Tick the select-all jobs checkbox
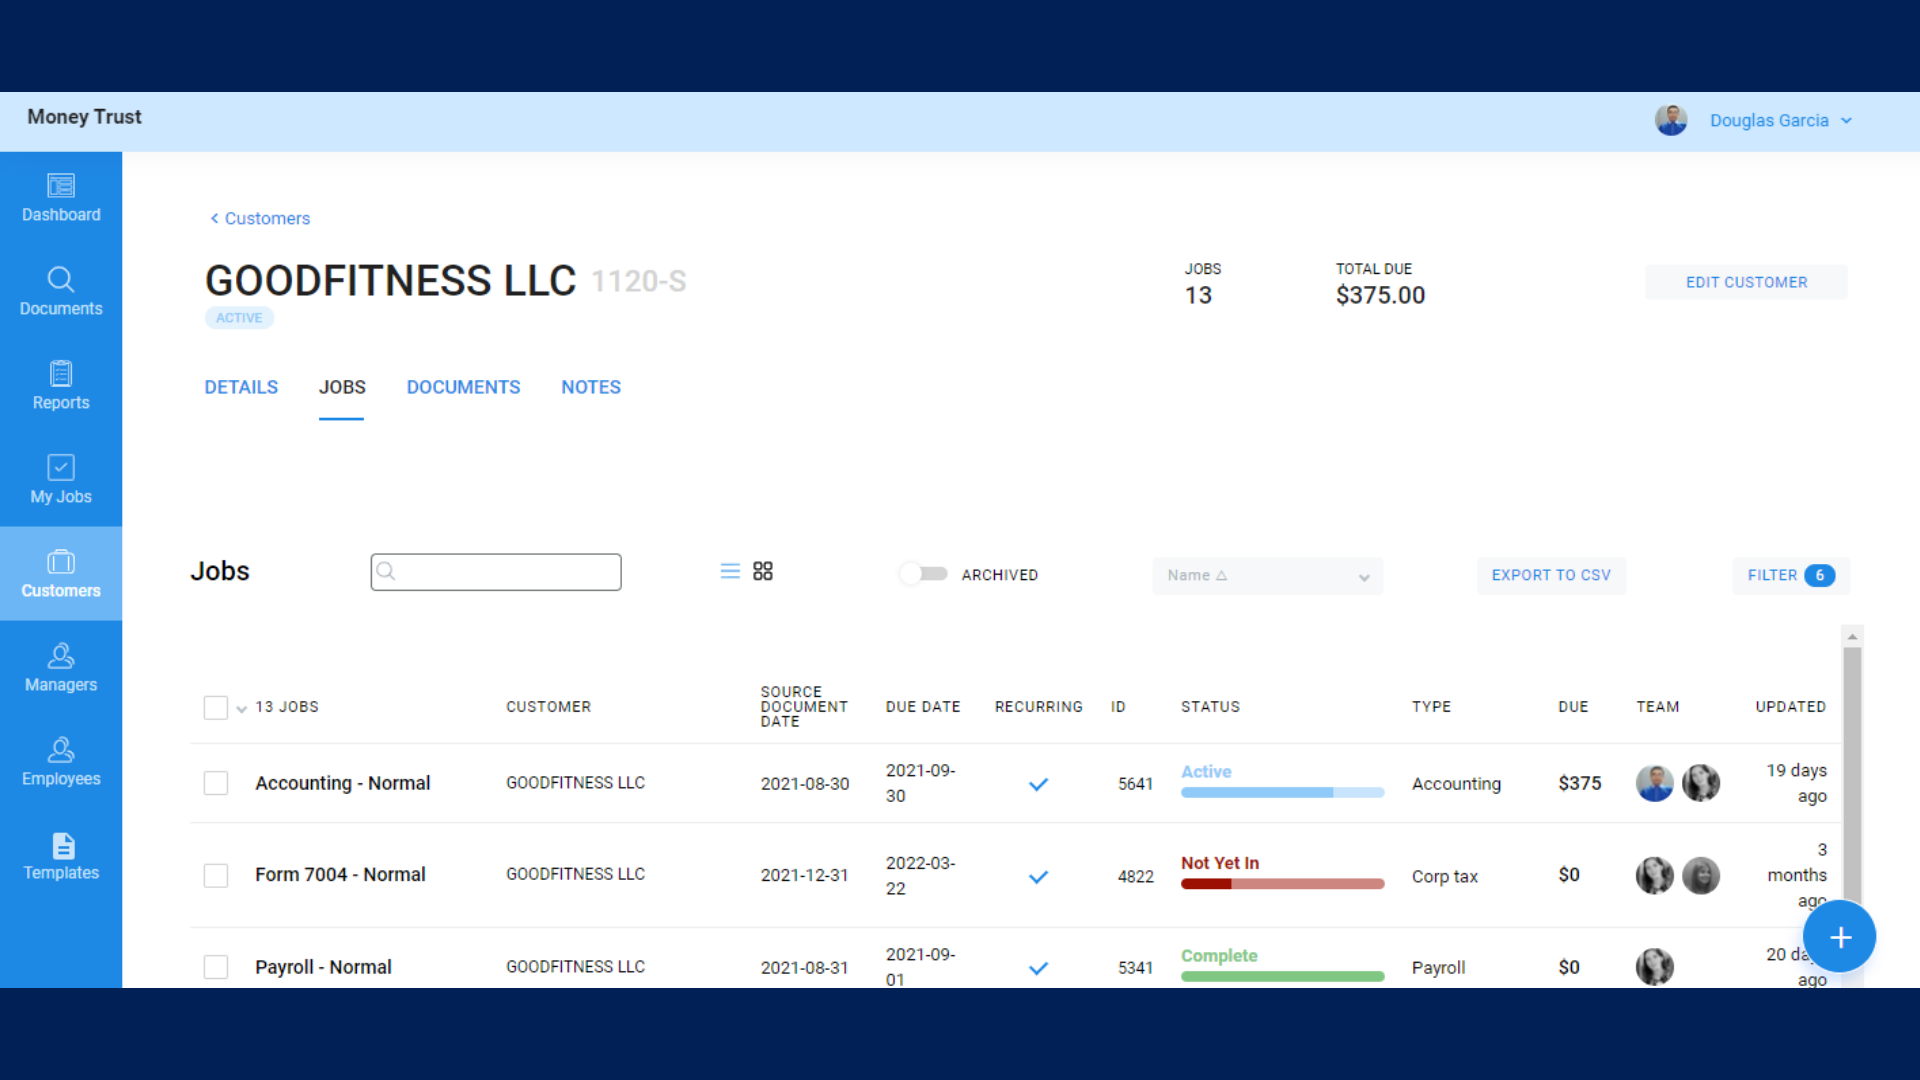The image size is (1920, 1080). point(216,708)
